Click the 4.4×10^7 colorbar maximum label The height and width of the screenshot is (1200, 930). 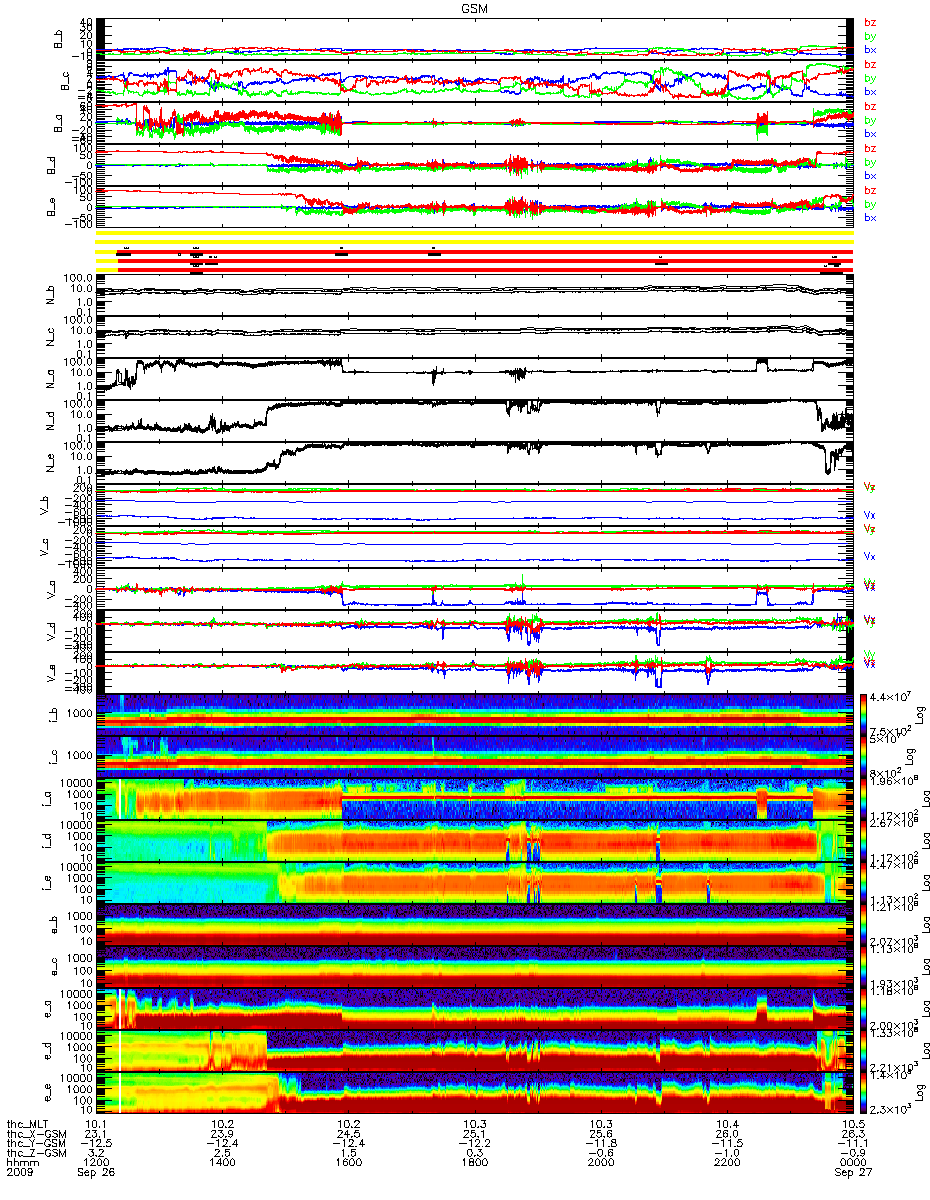pos(888,697)
